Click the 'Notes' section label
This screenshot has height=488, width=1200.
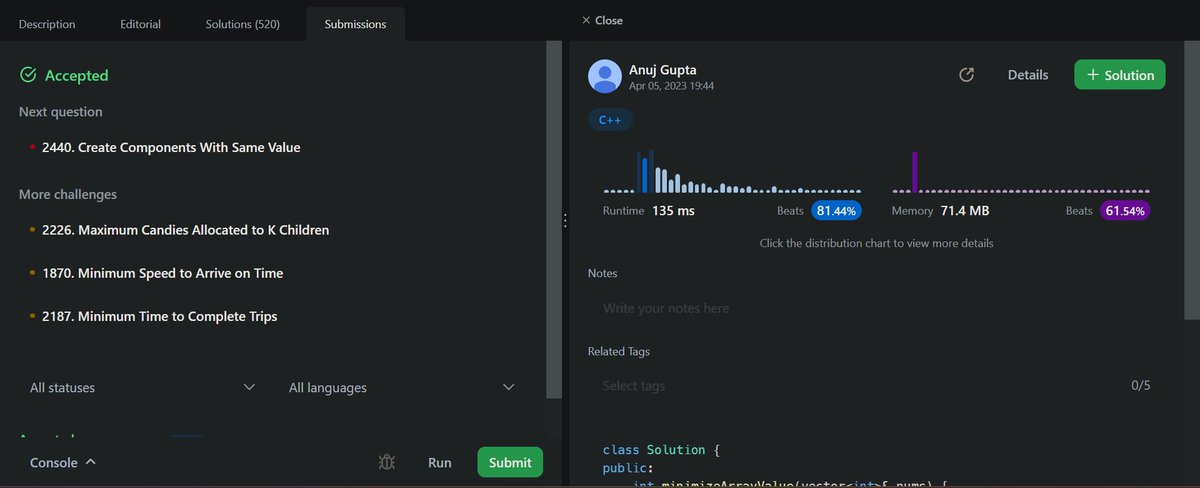point(603,273)
